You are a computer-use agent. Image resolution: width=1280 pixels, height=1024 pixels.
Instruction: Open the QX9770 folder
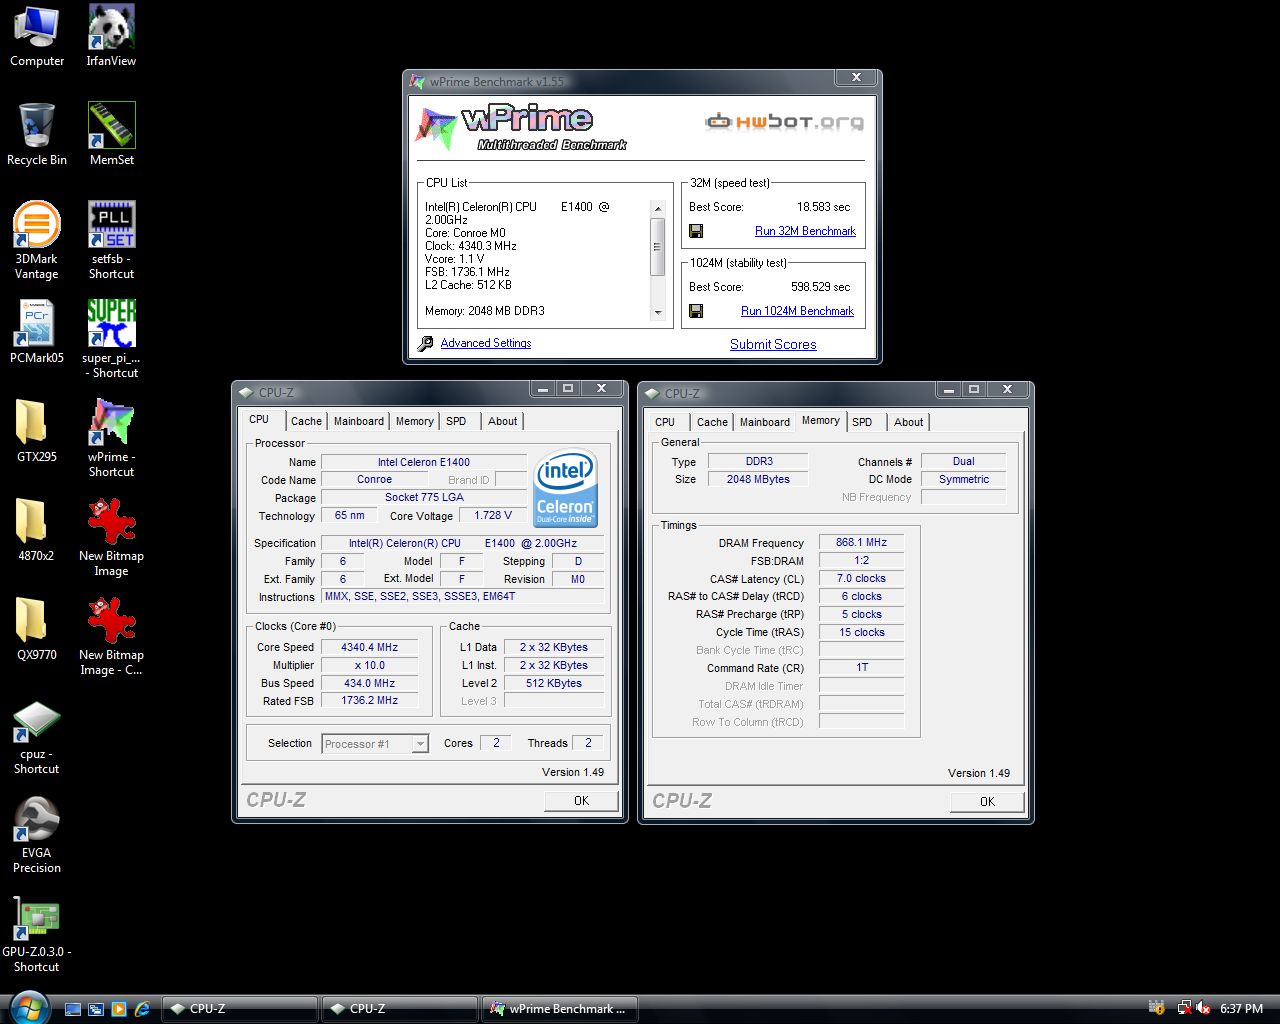pyautogui.click(x=37, y=629)
